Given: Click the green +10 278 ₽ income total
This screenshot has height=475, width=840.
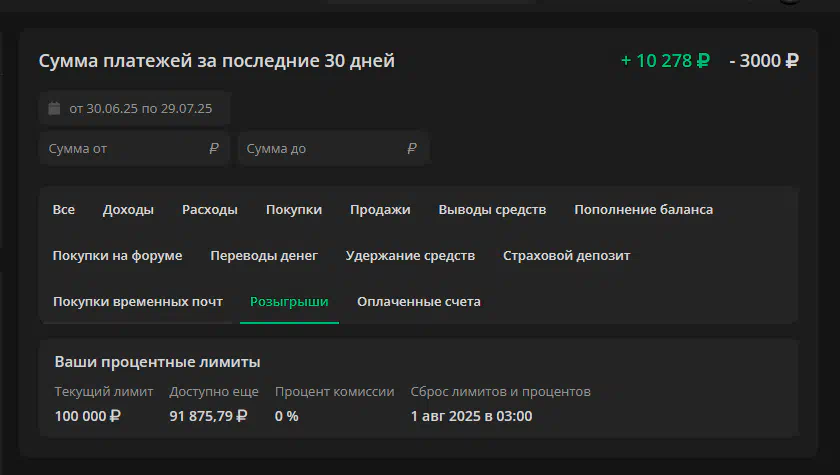Looking at the screenshot, I should pyautogui.click(x=665, y=61).
